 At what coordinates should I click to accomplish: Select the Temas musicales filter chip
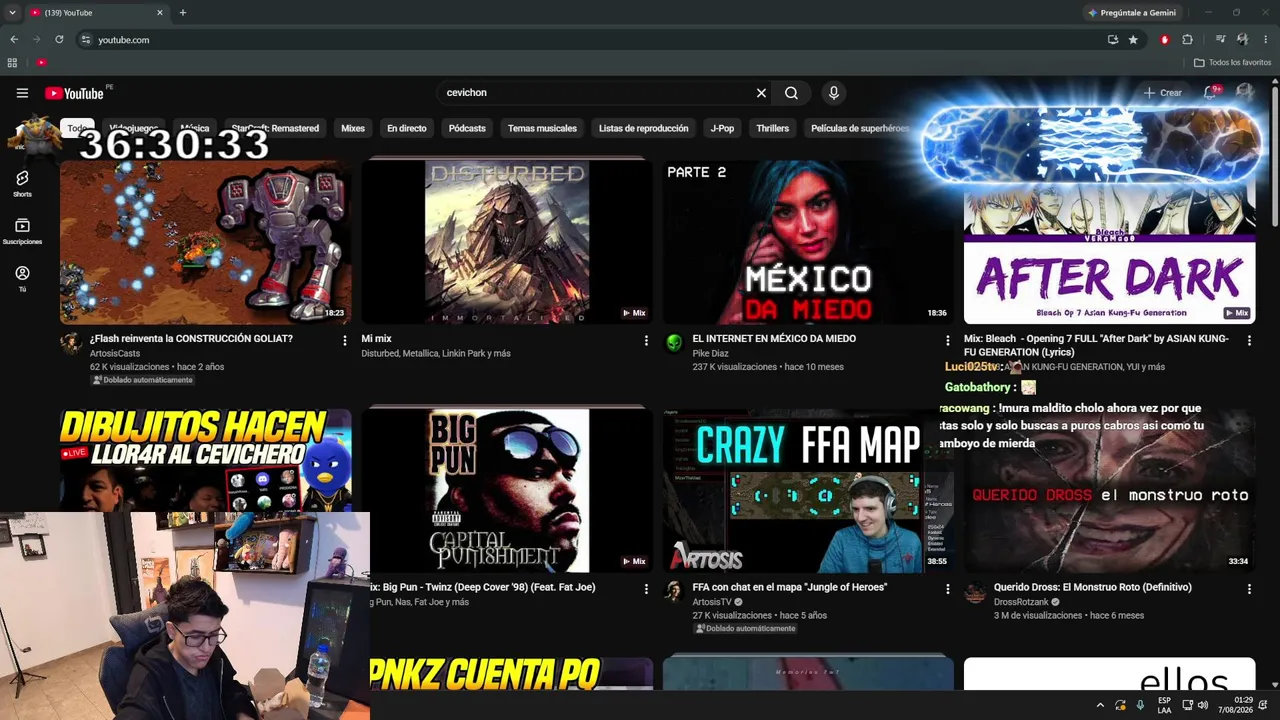click(542, 128)
